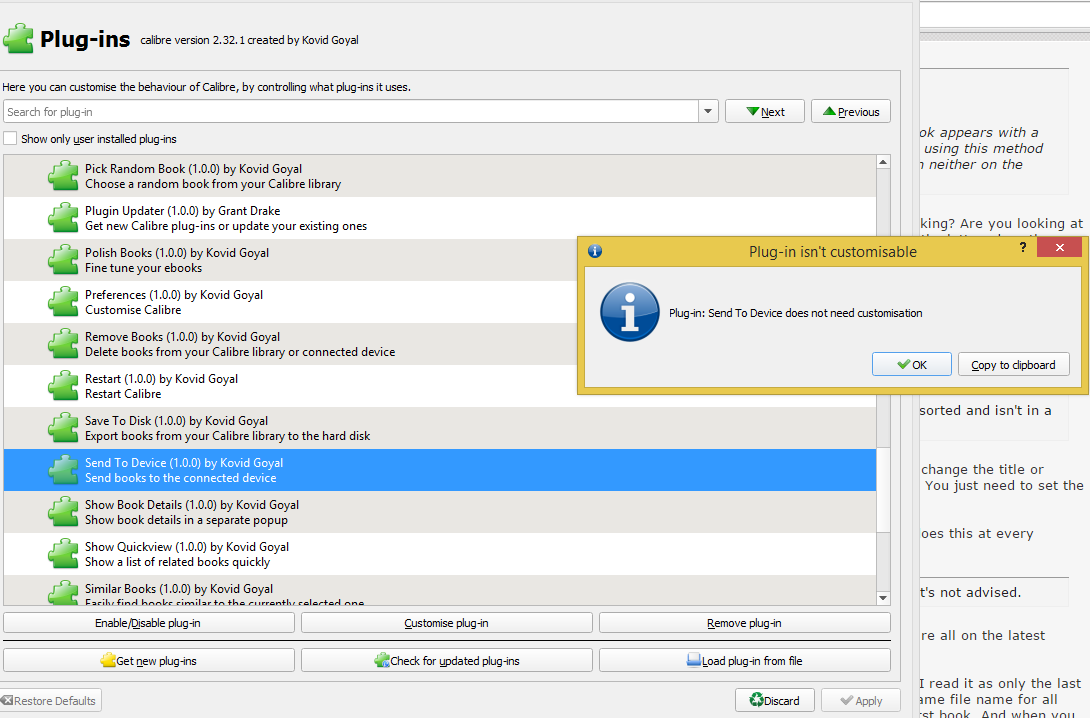The width and height of the screenshot is (1090, 718).
Task: Click the Remove Books plug-in icon
Action: (x=63, y=344)
